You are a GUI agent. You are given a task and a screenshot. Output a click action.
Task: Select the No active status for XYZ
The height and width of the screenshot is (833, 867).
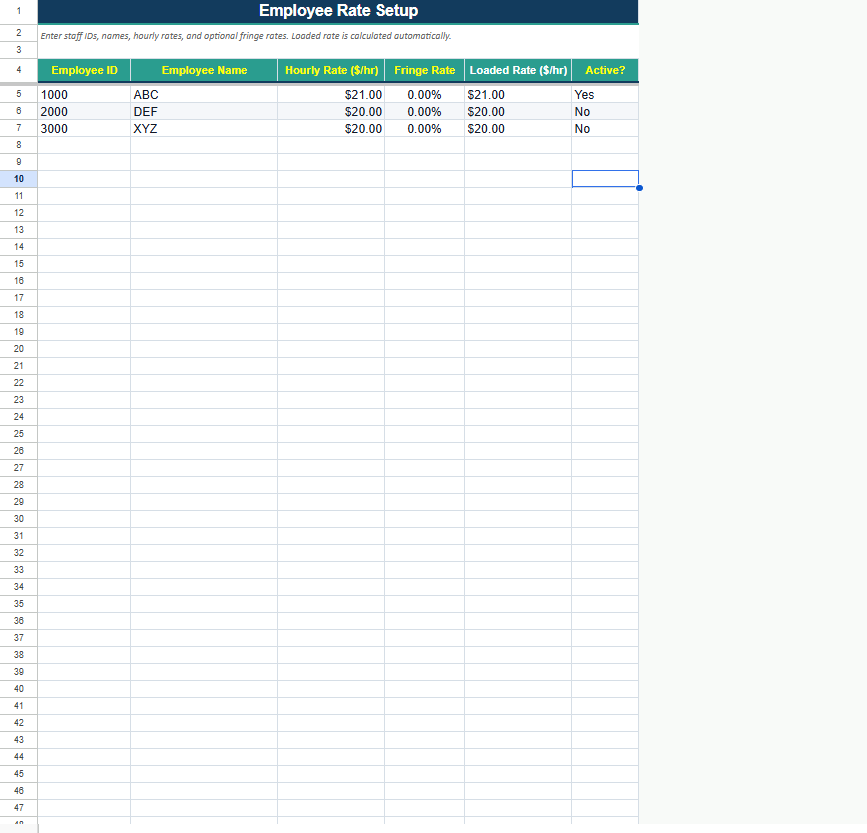pyautogui.click(x=605, y=129)
